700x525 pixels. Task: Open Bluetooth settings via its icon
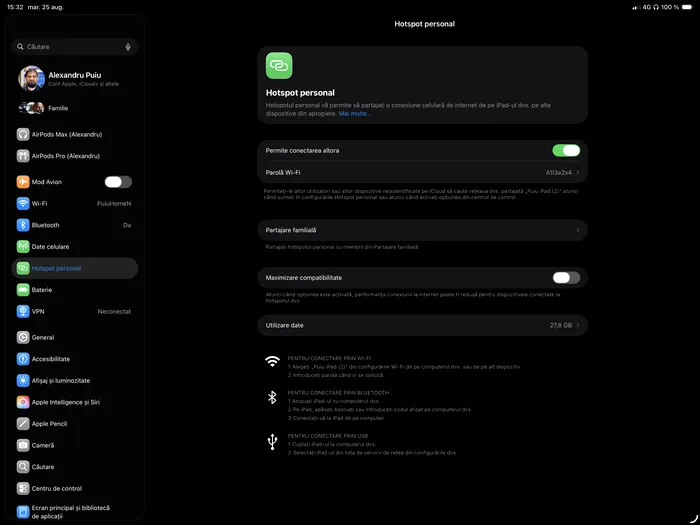point(23,225)
